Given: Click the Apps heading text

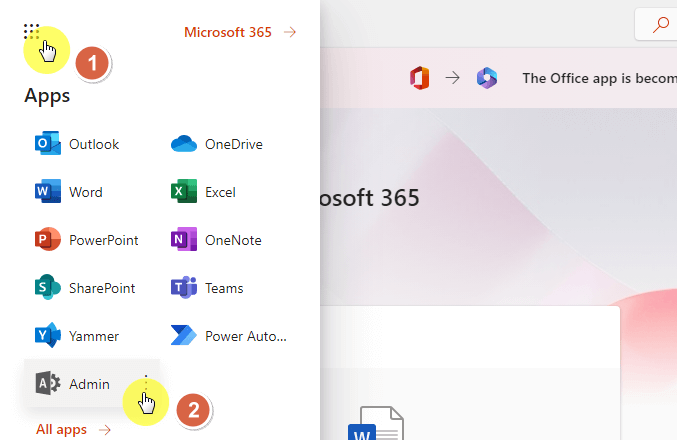Looking at the screenshot, I should (x=47, y=96).
